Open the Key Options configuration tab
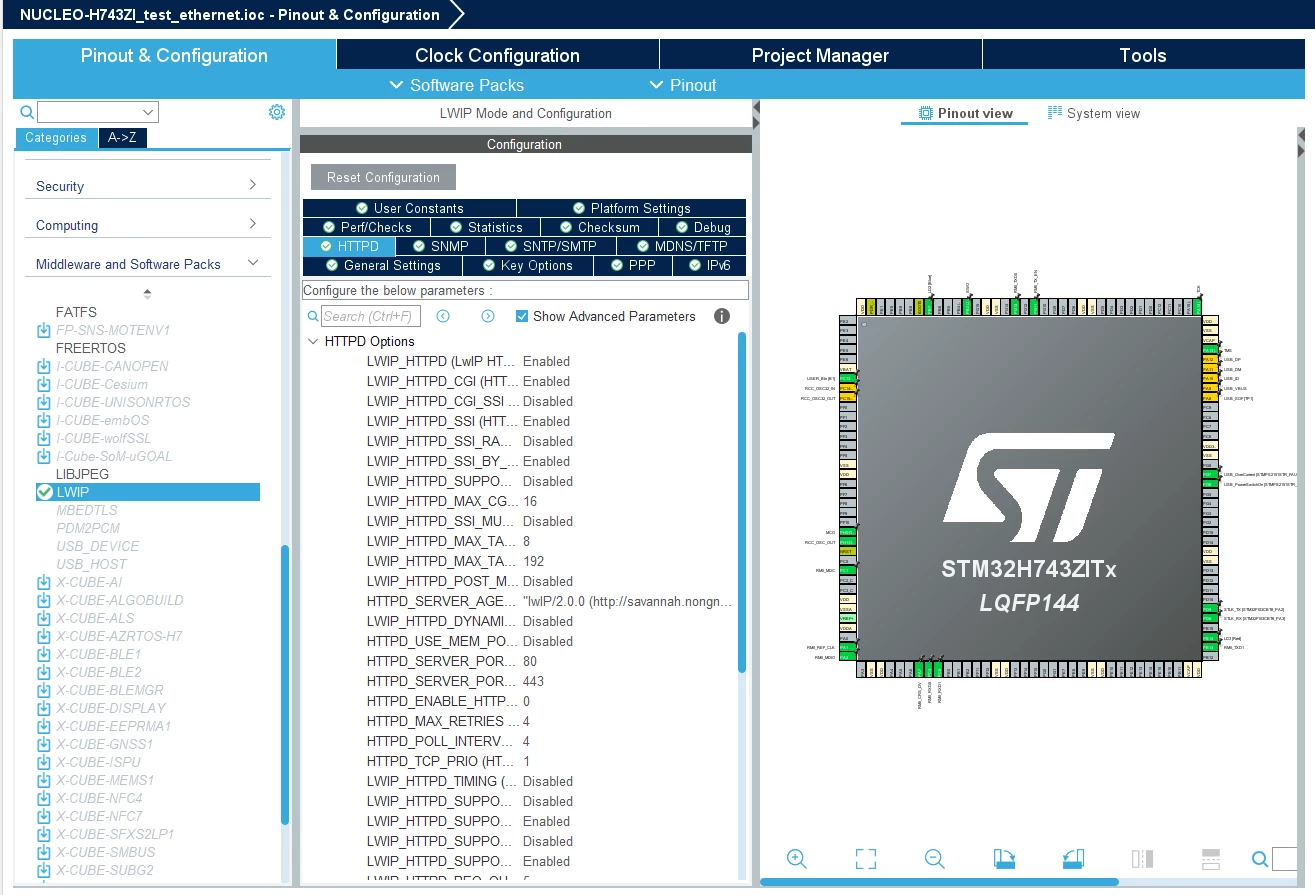This screenshot has width=1315, height=895. [x=527, y=265]
